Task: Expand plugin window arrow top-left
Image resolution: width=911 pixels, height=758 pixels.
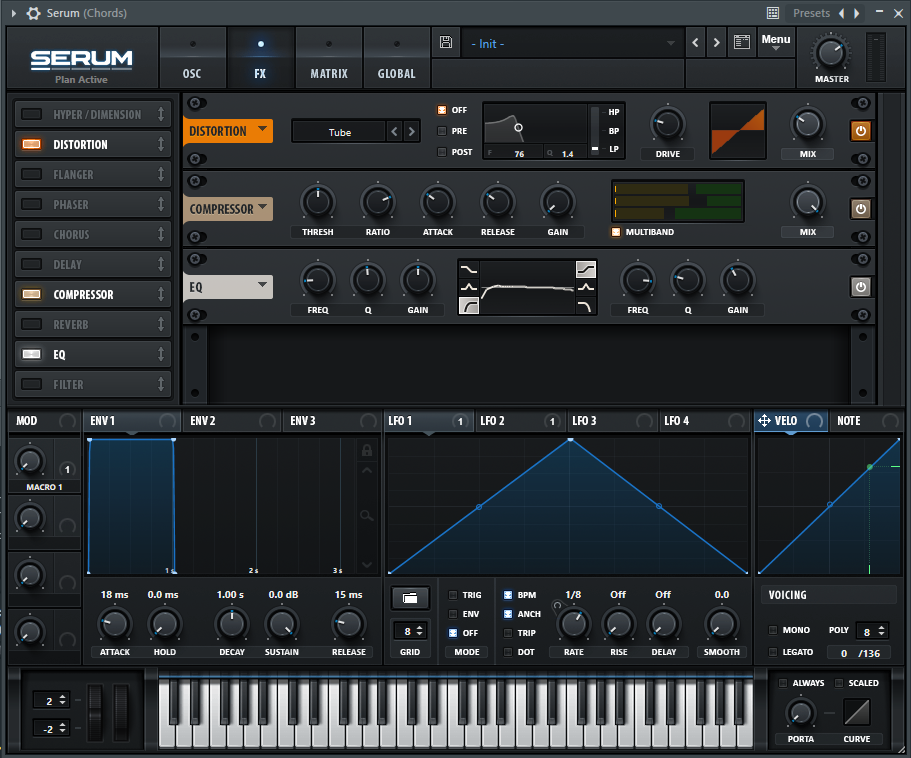Action: (14, 13)
